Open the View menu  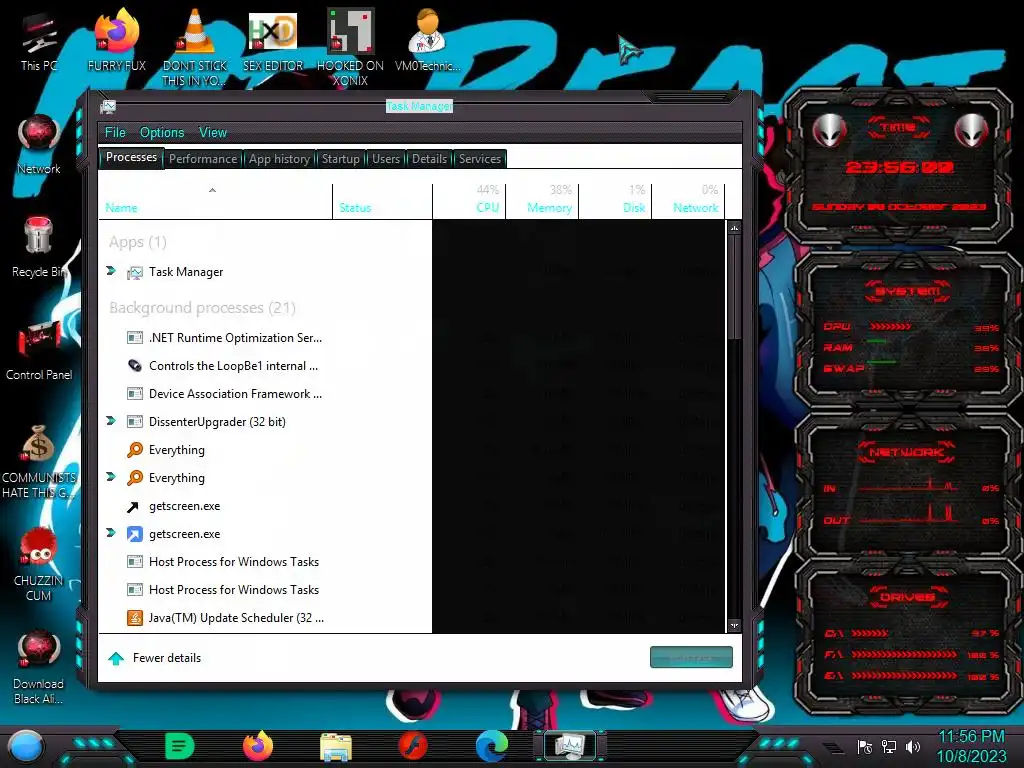pos(213,133)
